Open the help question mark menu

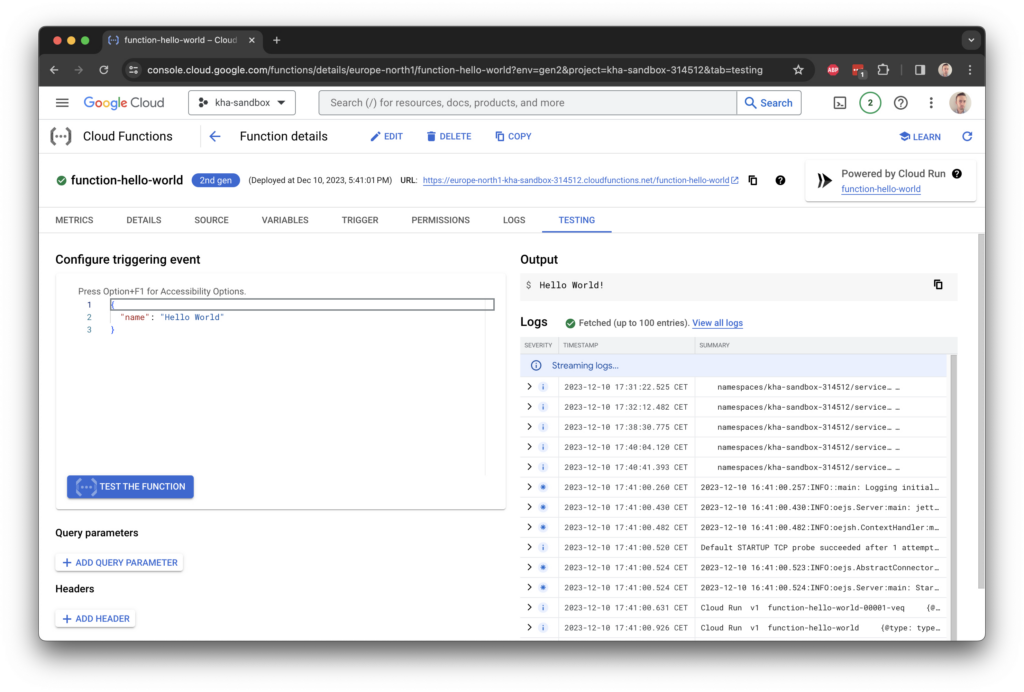click(901, 102)
